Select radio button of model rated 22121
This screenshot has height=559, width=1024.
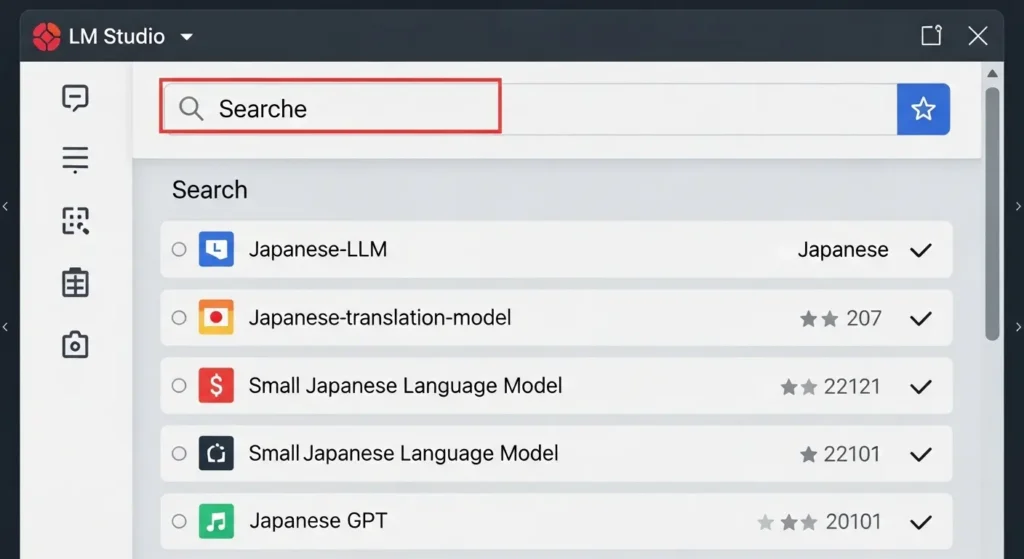click(x=179, y=385)
